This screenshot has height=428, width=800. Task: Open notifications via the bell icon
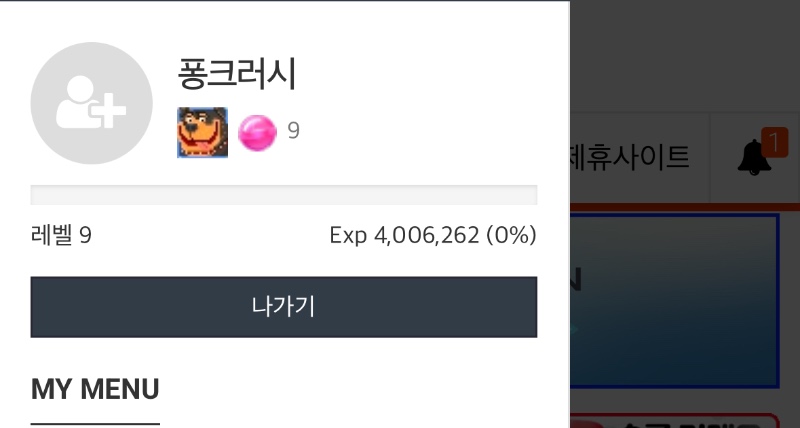[754, 157]
